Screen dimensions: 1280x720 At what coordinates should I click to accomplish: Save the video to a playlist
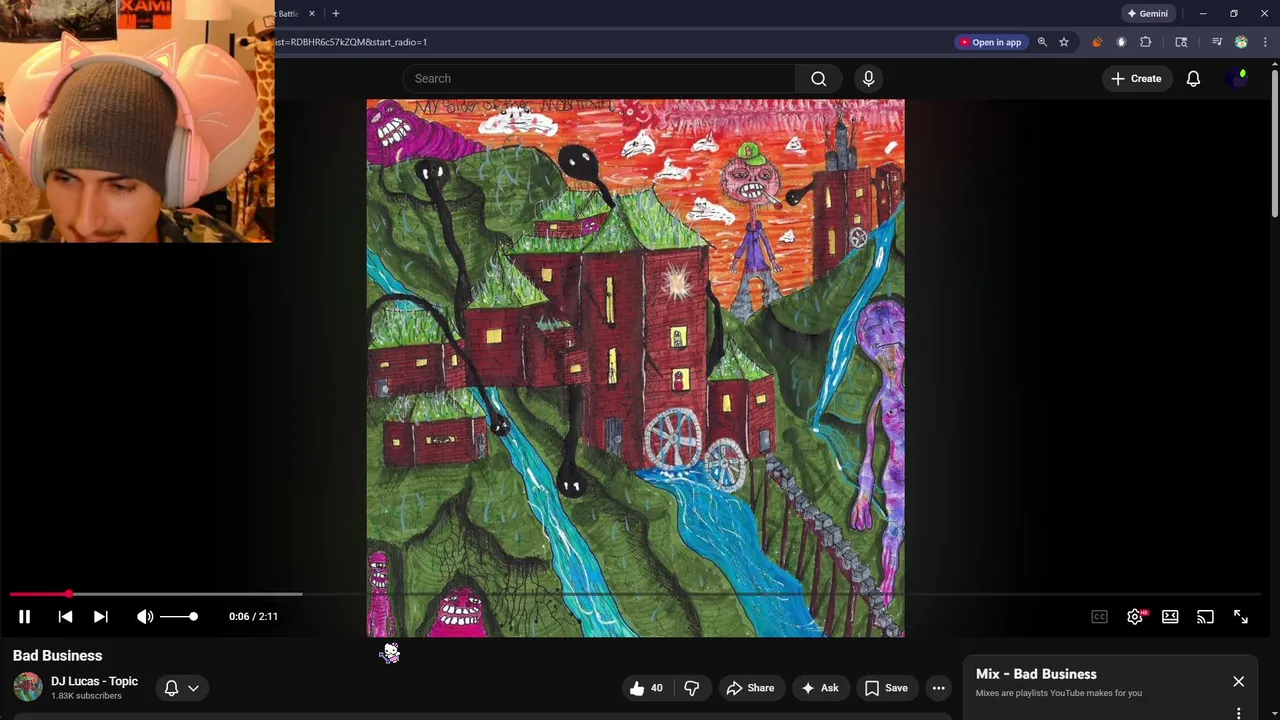click(886, 688)
